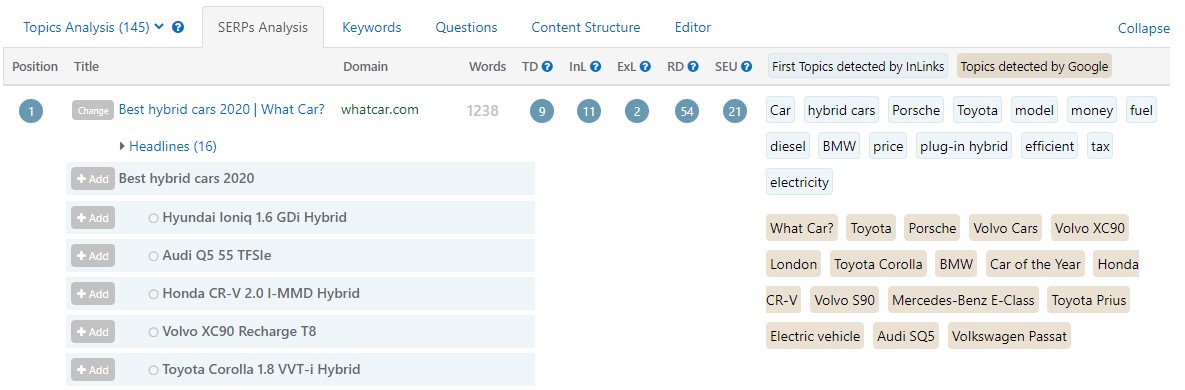Click the Car of the Year tag
Image resolution: width=1185 pixels, height=390 pixels.
pos(1035,264)
